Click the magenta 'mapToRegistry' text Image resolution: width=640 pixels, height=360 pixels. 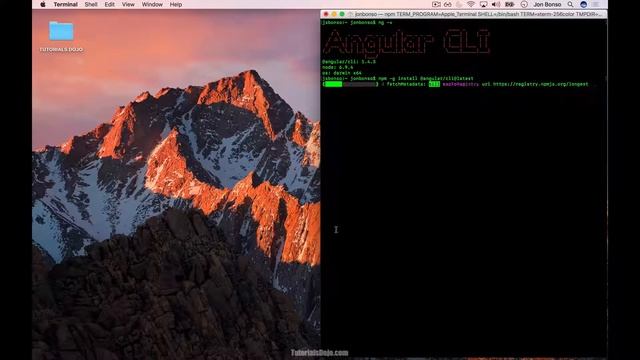[x=460, y=84]
